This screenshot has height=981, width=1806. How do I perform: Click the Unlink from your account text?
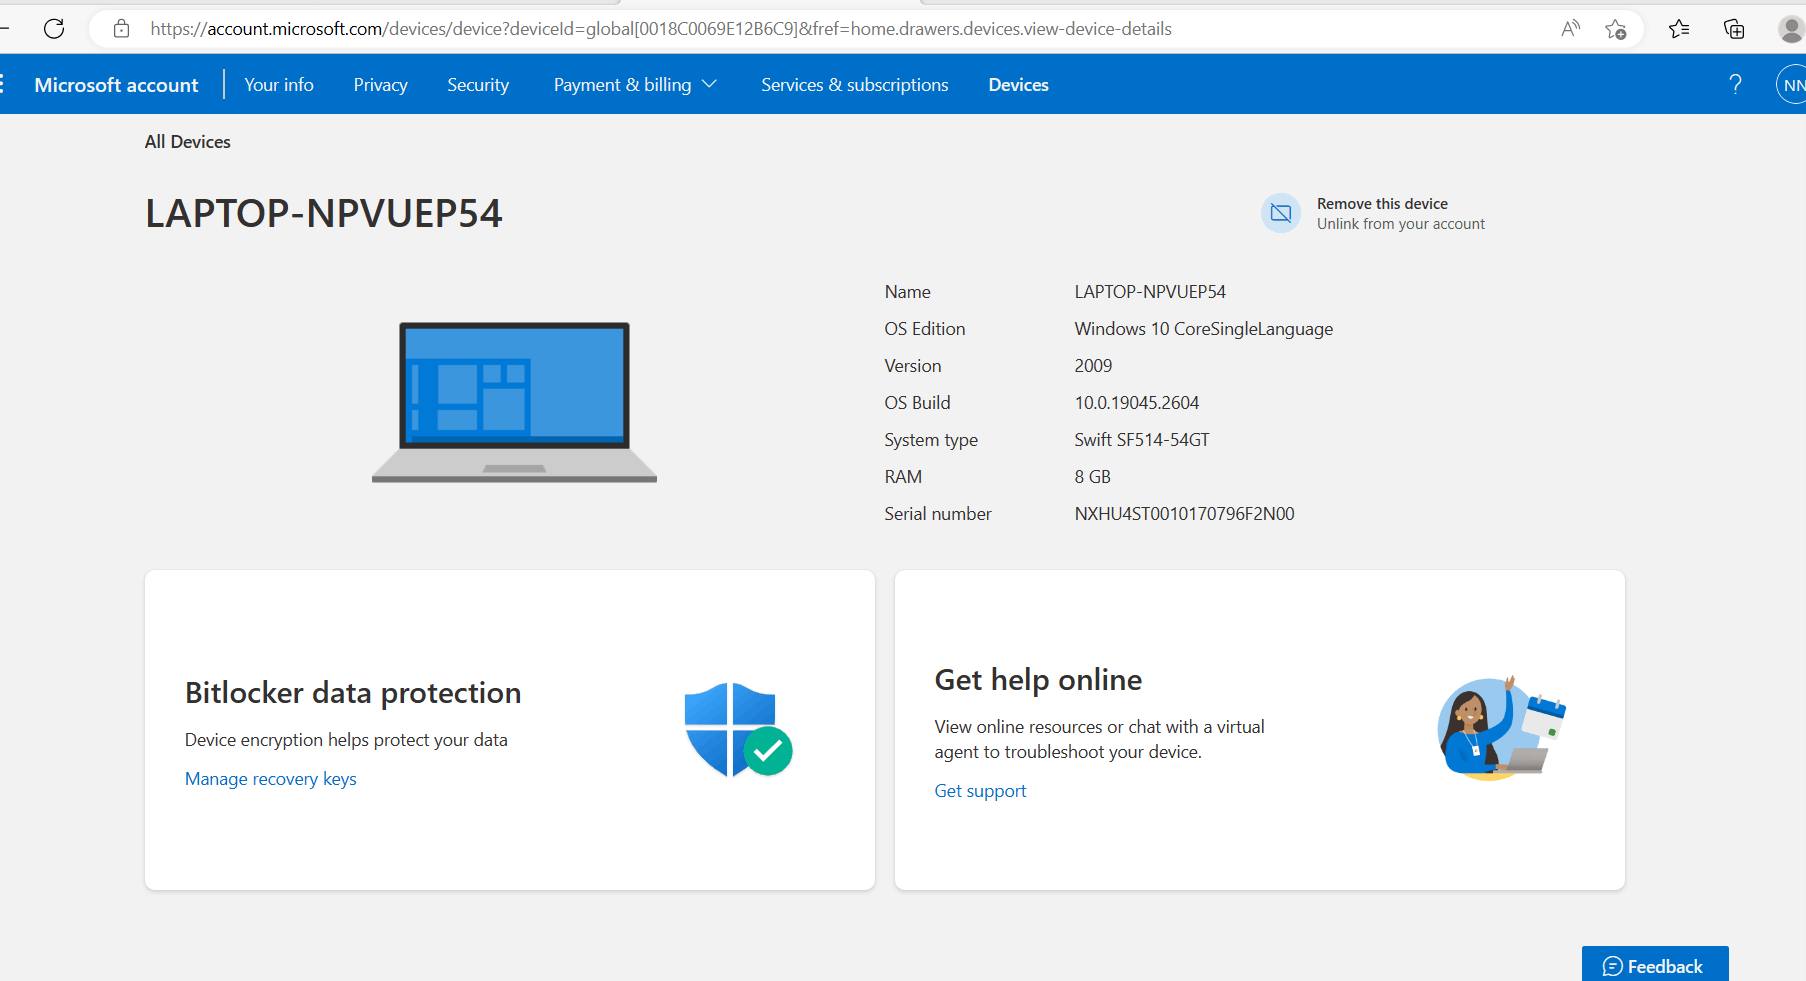1401,224
